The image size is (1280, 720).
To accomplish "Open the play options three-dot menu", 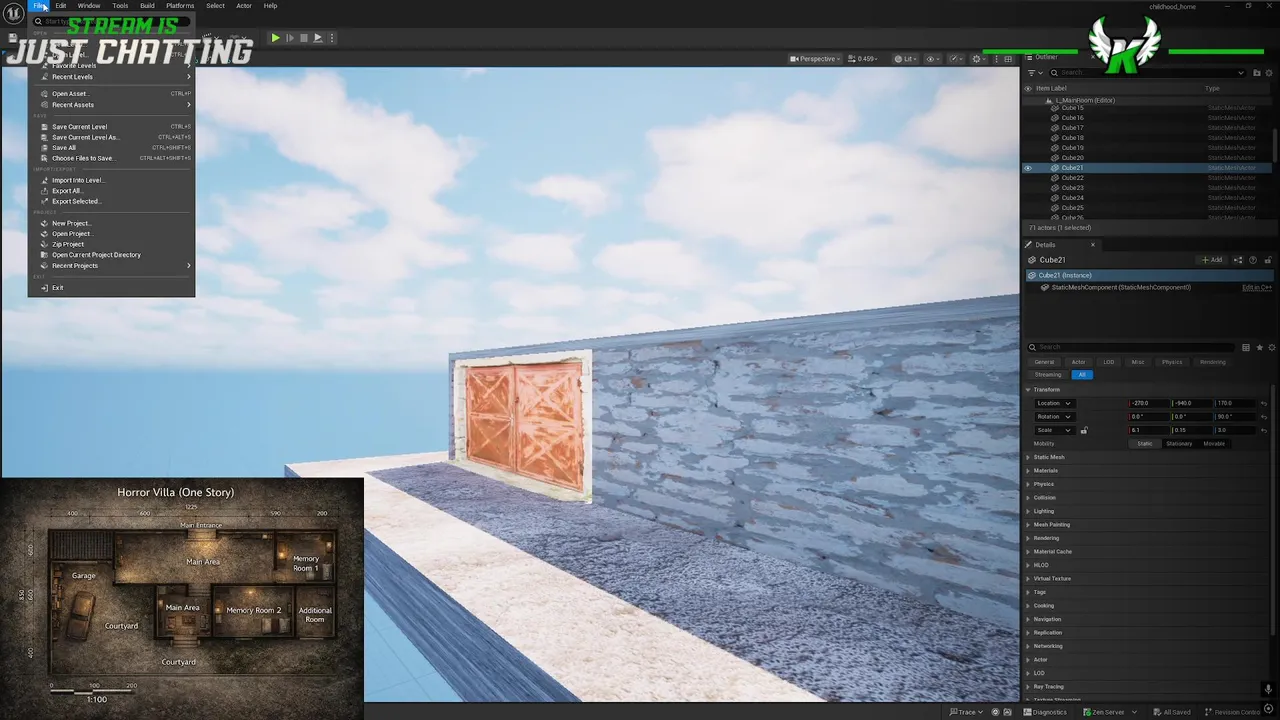I will pos(332,38).
